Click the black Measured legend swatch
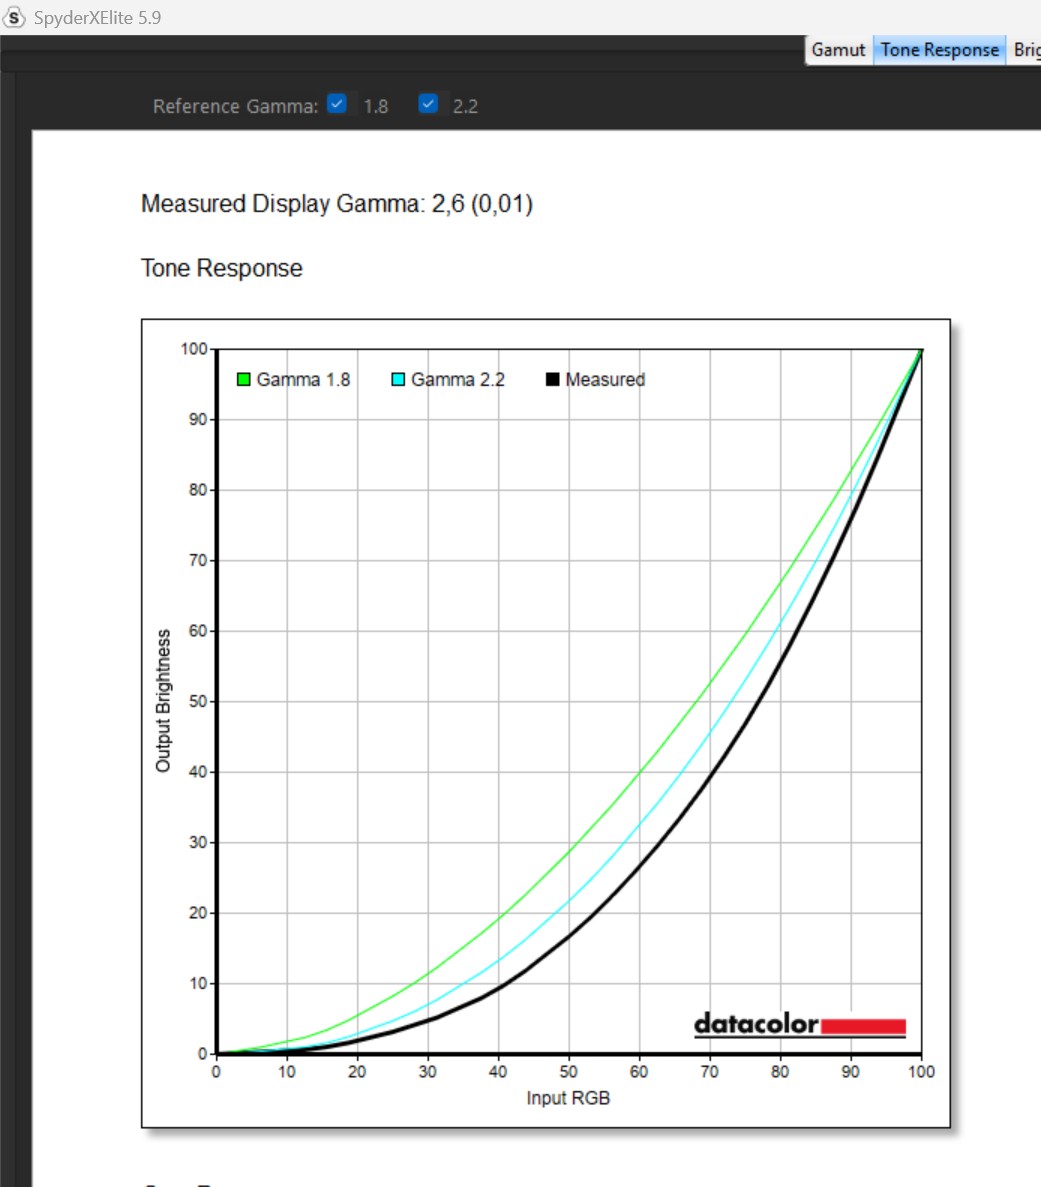The image size is (1041, 1187). click(552, 380)
